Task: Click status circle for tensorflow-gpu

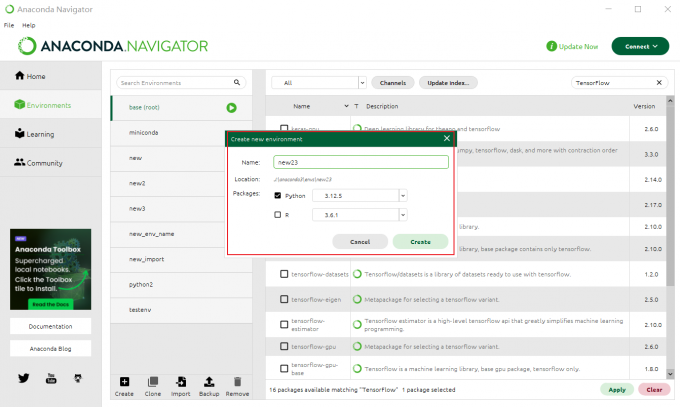Action: pyautogui.click(x=357, y=346)
